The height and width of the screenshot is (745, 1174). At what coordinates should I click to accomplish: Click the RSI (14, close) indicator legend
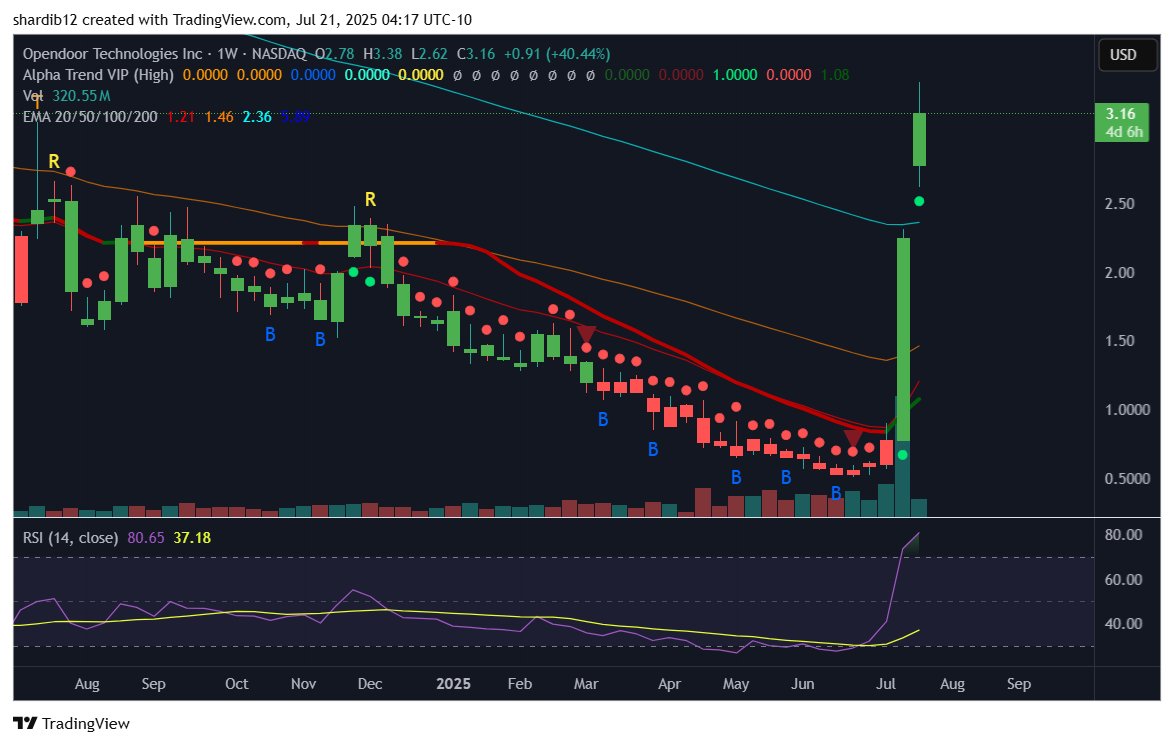click(70, 538)
